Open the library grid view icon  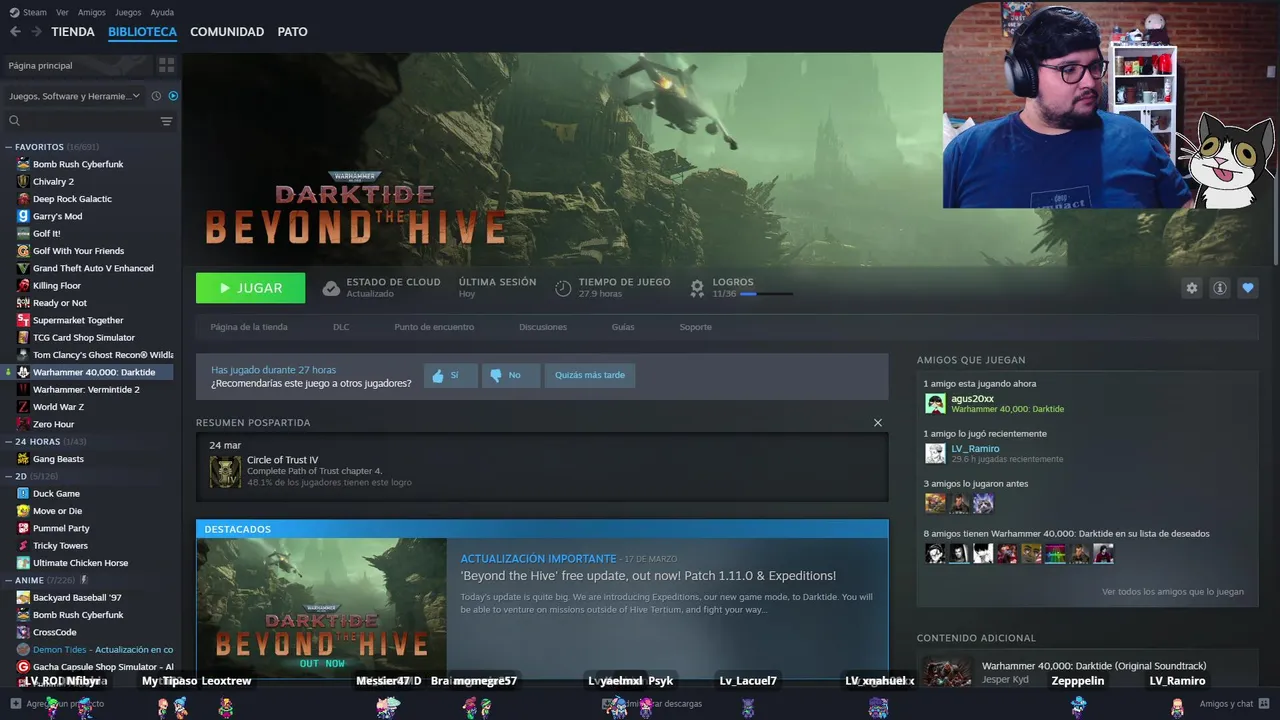166,65
